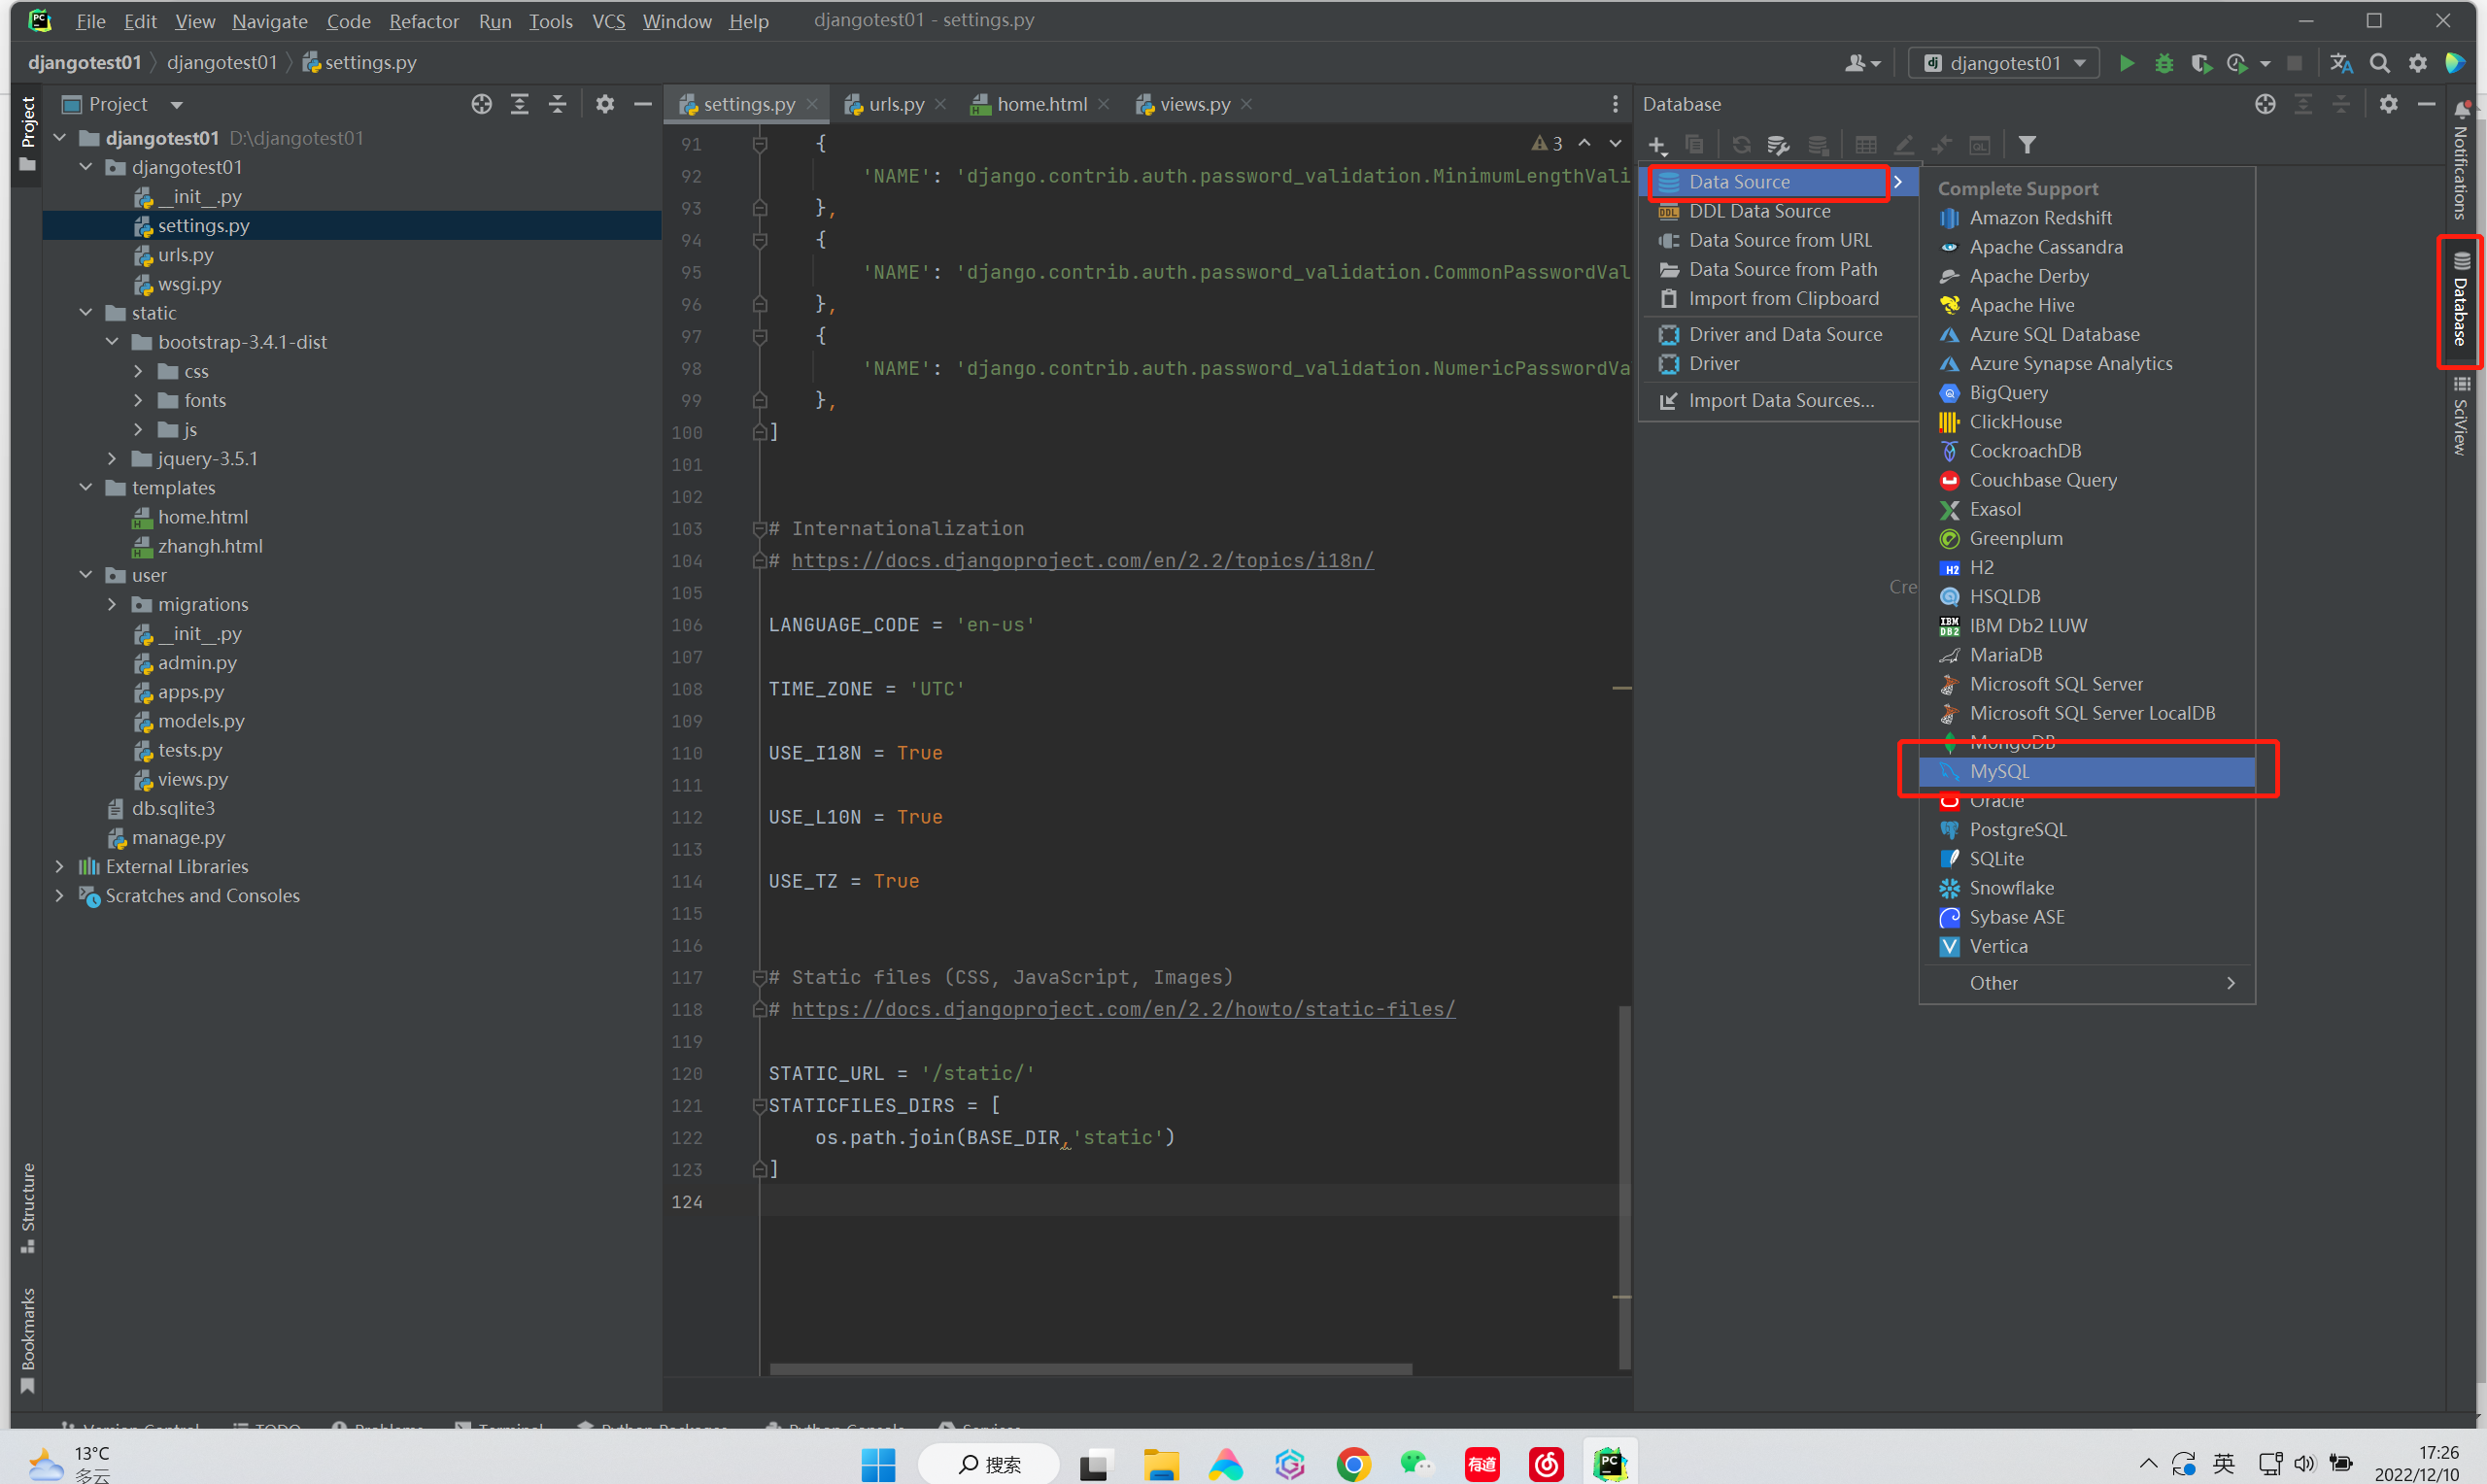Select opened file target icon in Project panel
The width and height of the screenshot is (2487, 1484).
pyautogui.click(x=482, y=104)
